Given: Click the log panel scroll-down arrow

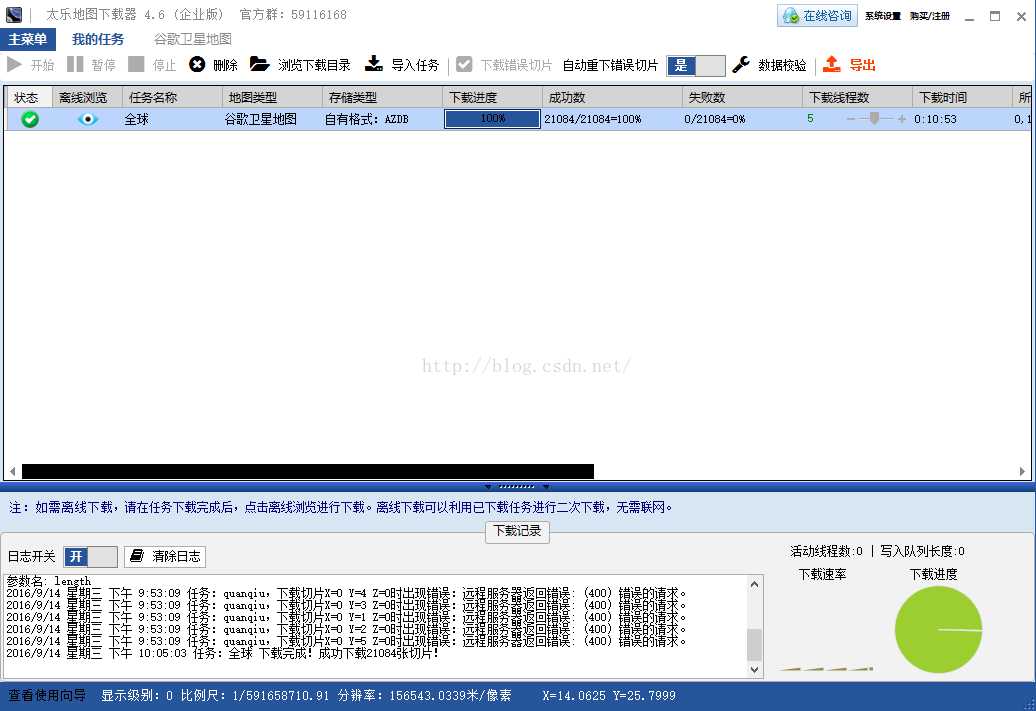Looking at the screenshot, I should [x=755, y=669].
